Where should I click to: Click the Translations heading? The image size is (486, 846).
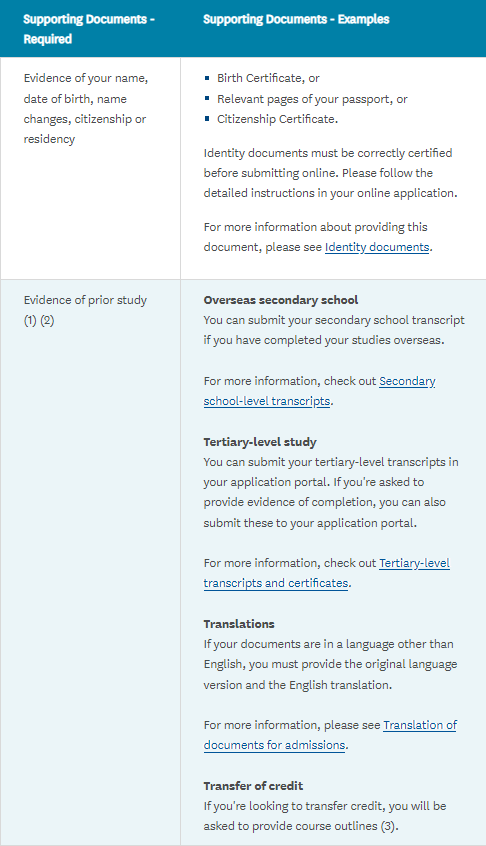(x=239, y=624)
